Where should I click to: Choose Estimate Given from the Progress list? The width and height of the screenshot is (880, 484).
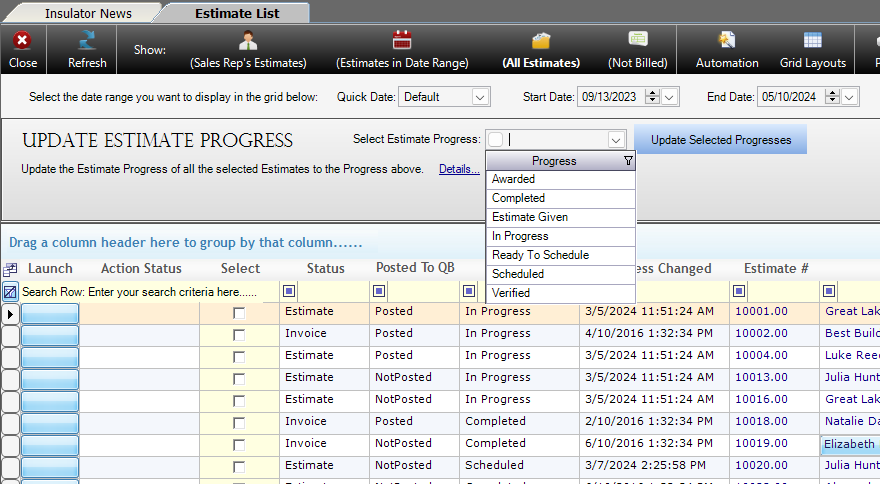[560, 217]
